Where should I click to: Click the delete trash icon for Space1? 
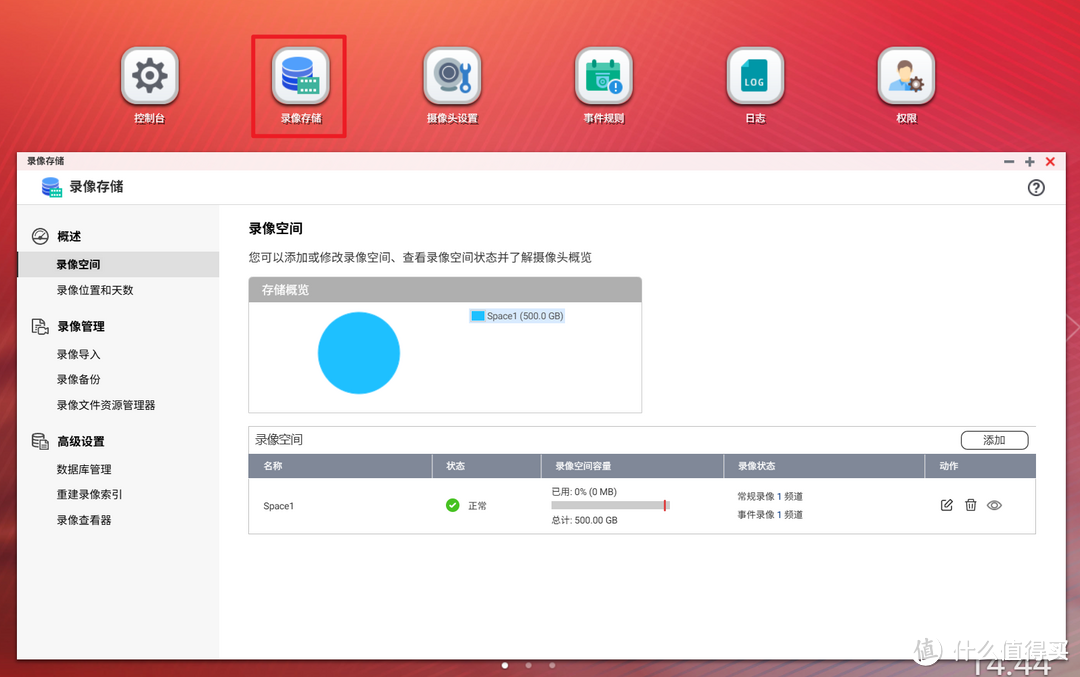[x=970, y=505]
